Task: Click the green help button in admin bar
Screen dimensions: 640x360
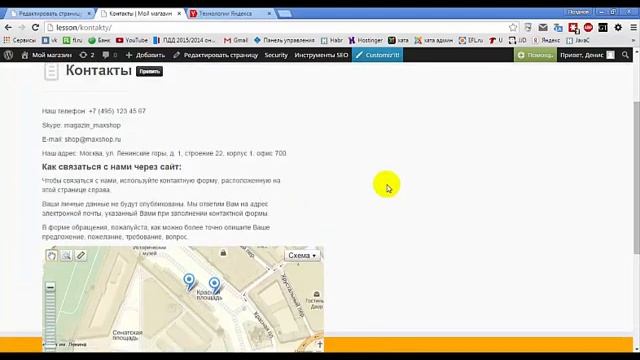Action: [535, 55]
